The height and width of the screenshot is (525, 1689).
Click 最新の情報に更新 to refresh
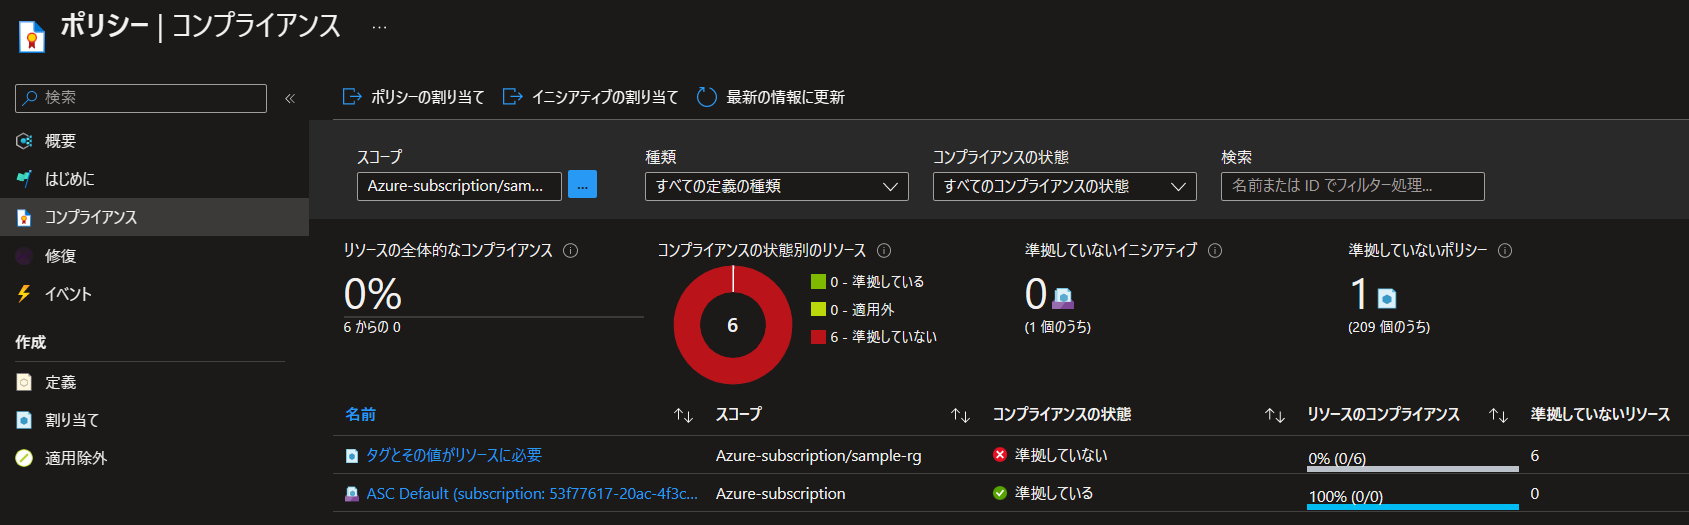tap(771, 97)
